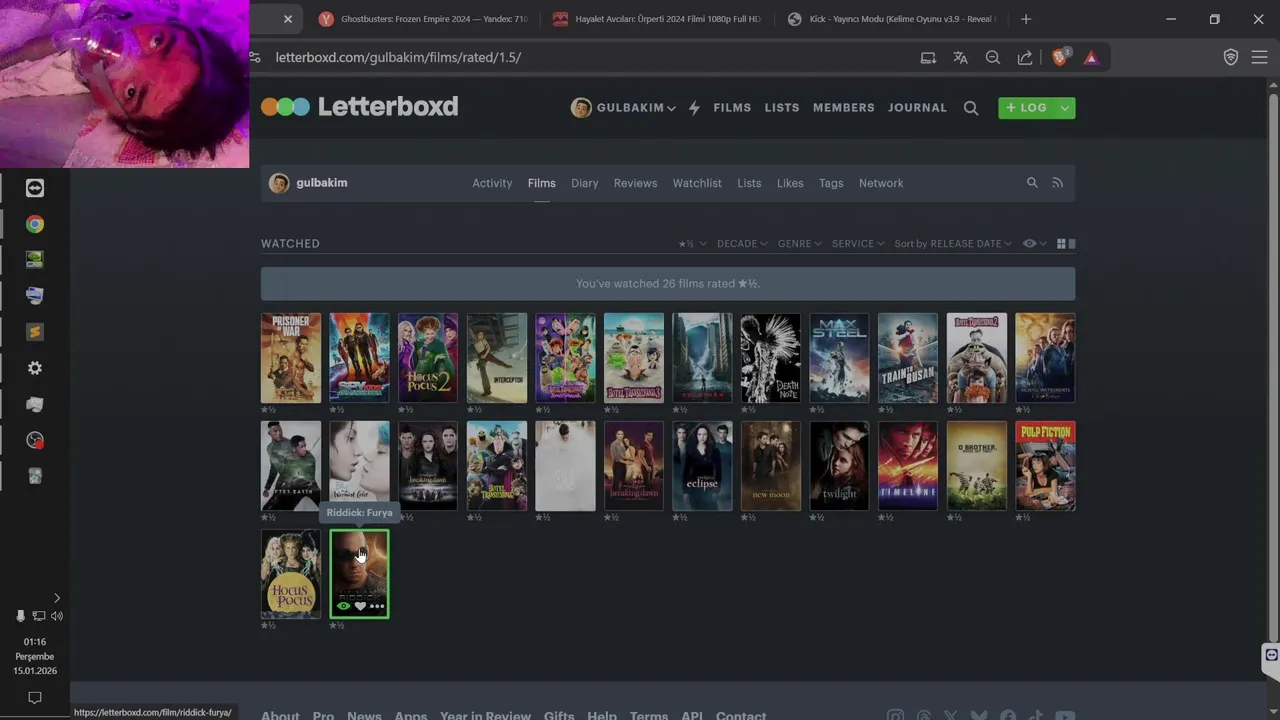Screen dimensions: 1280x720
Task: Open the gulbakim profile name link
Action: tap(322, 183)
